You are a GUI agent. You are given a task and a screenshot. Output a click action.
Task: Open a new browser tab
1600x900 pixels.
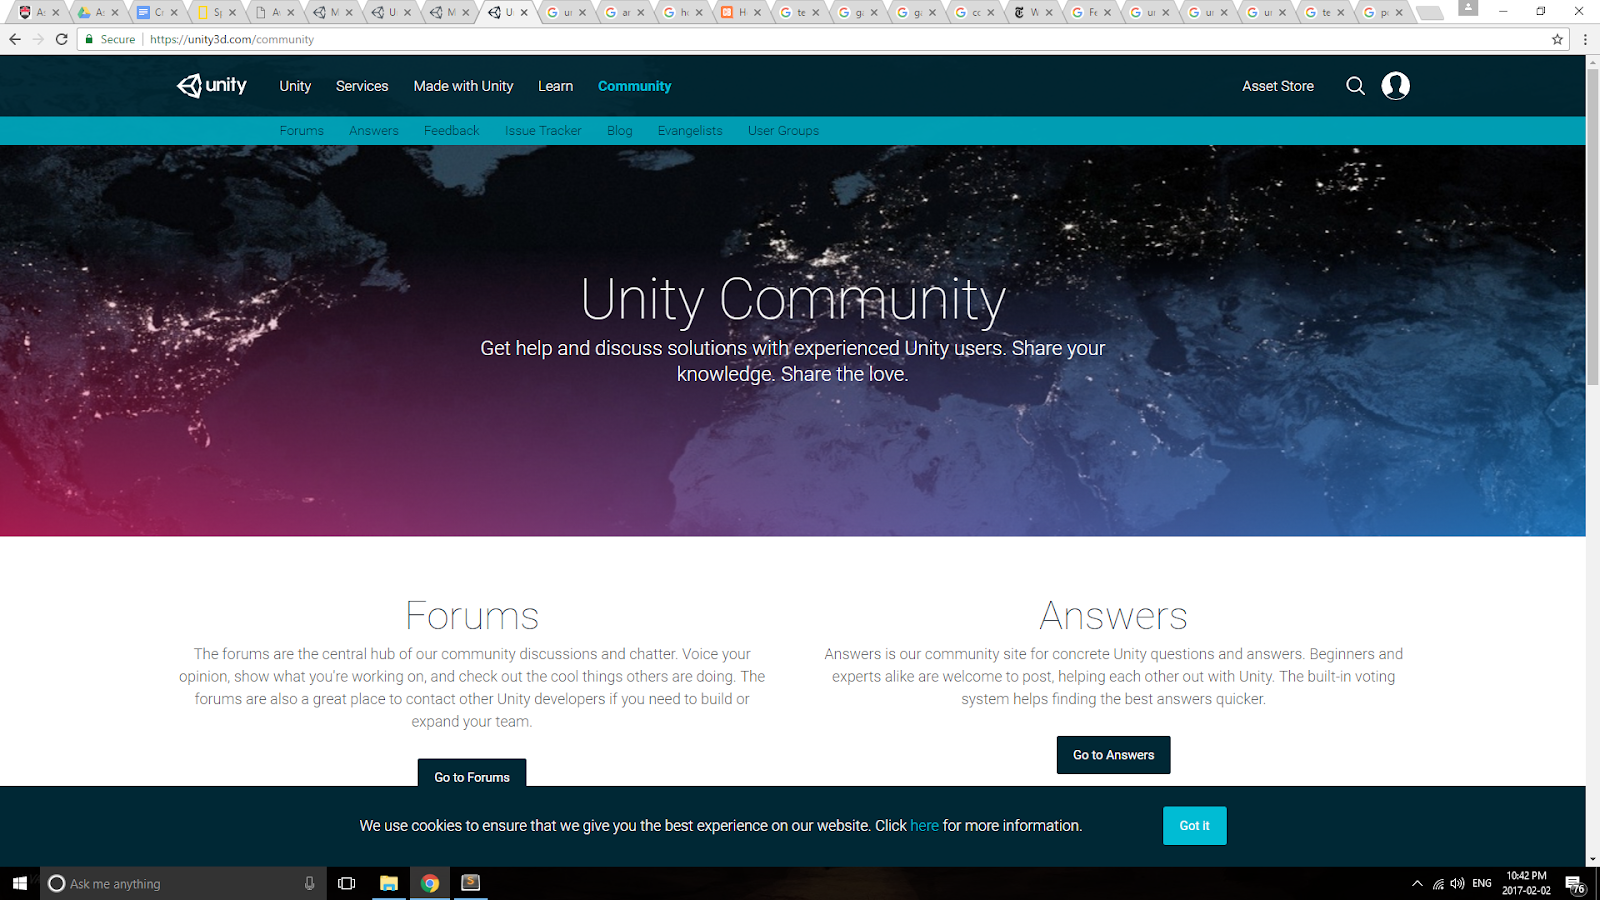point(1430,13)
